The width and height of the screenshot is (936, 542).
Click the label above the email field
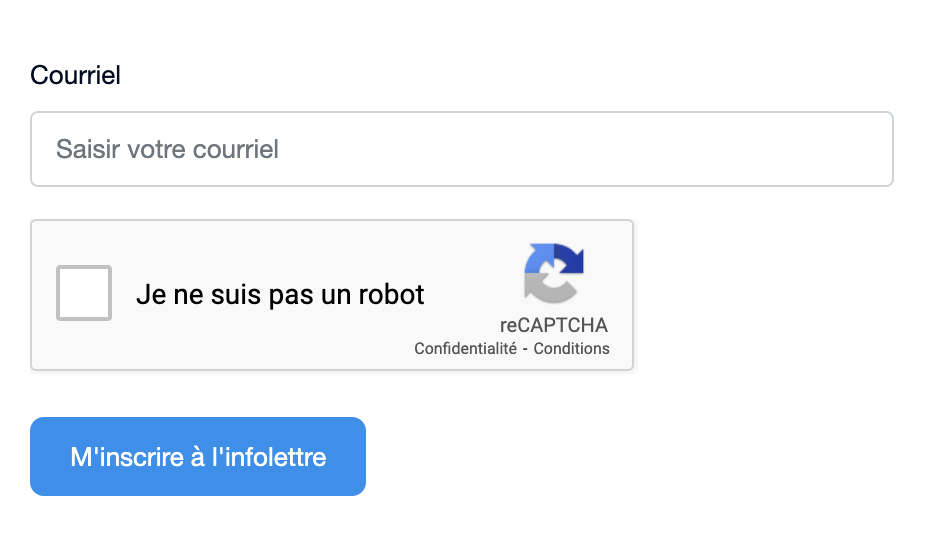(x=75, y=75)
